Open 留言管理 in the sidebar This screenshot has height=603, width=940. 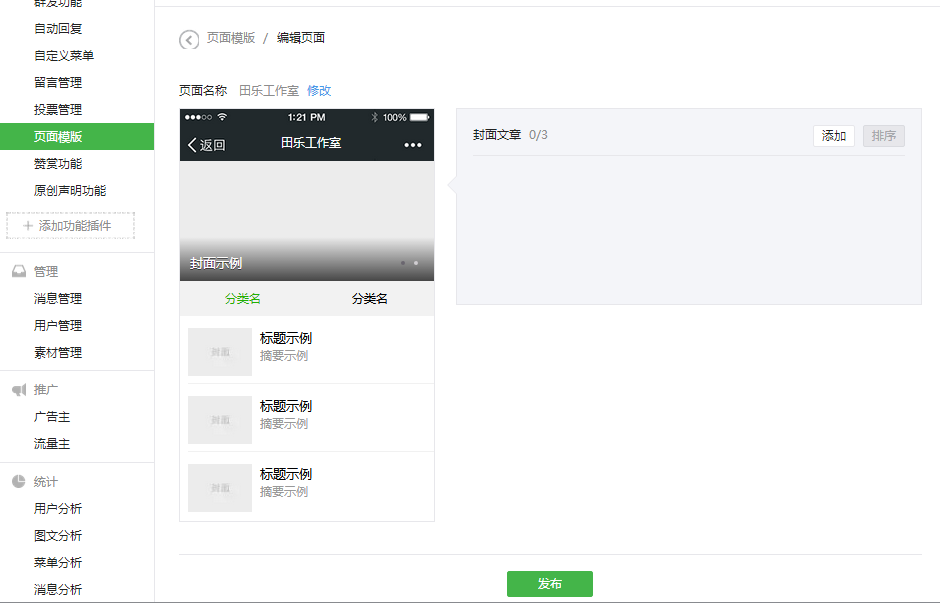(58, 83)
